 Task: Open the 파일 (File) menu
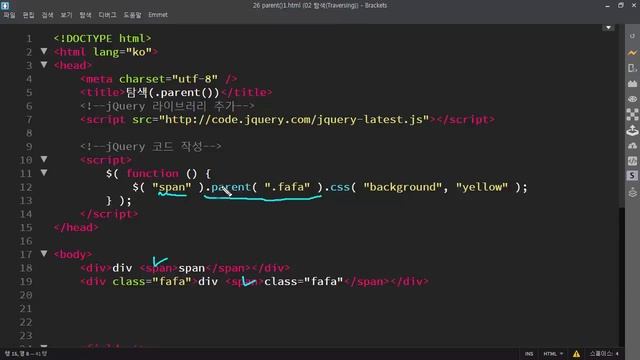coord(9,15)
